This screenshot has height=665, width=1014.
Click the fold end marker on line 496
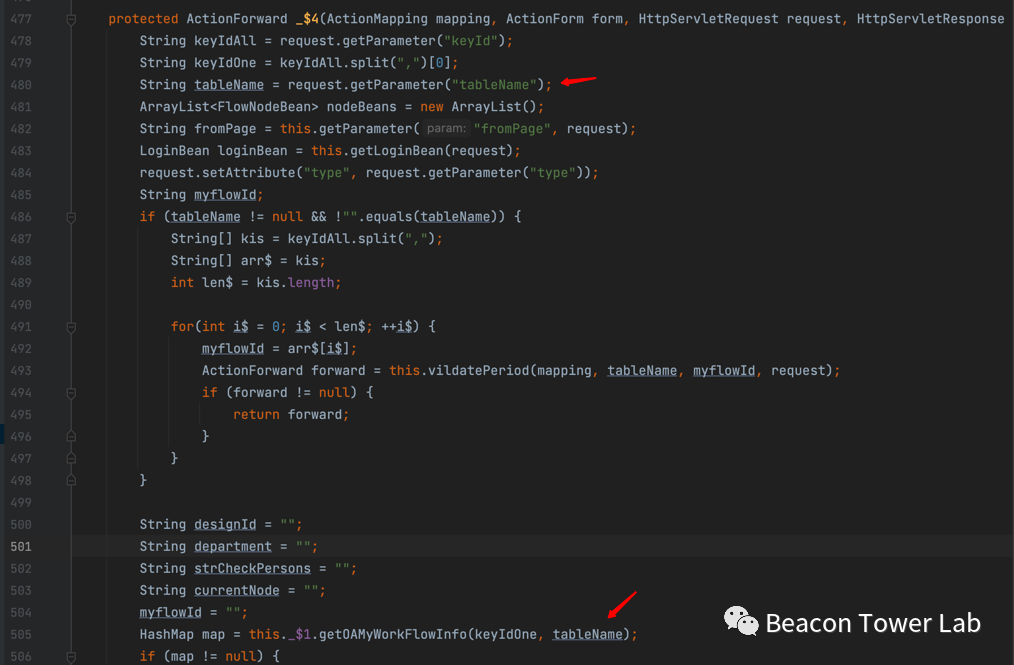[x=71, y=436]
